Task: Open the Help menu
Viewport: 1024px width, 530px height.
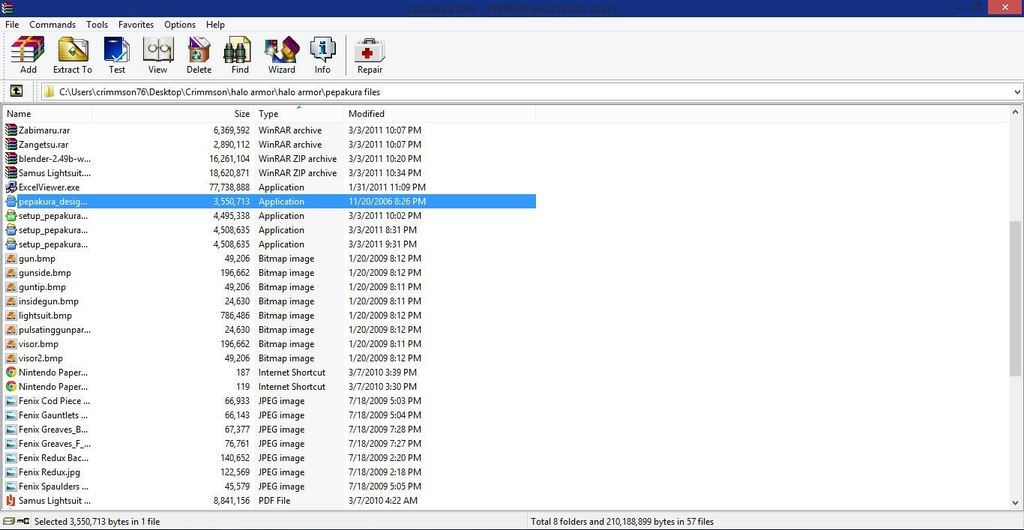Action: click(216, 25)
